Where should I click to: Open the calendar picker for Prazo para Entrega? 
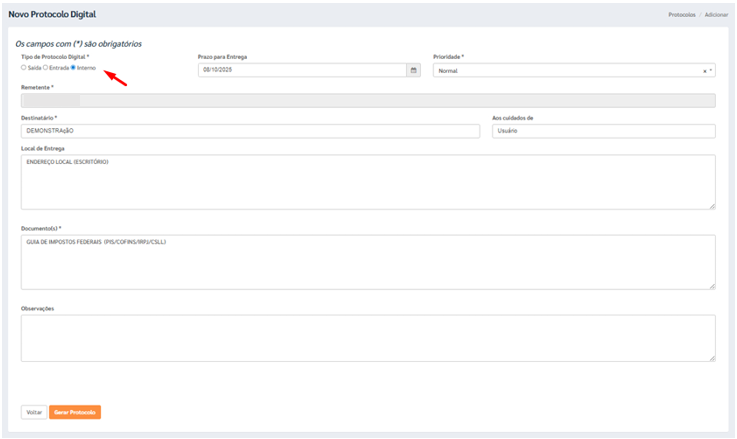tap(413, 71)
